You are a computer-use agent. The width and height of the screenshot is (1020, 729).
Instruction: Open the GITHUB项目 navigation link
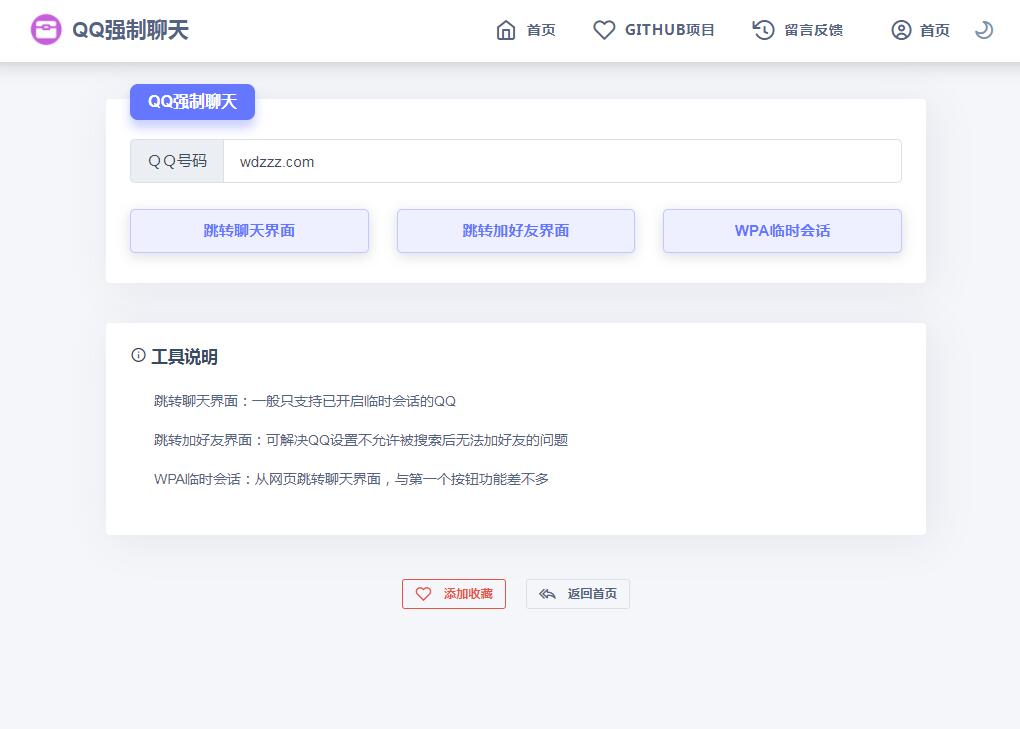point(670,30)
